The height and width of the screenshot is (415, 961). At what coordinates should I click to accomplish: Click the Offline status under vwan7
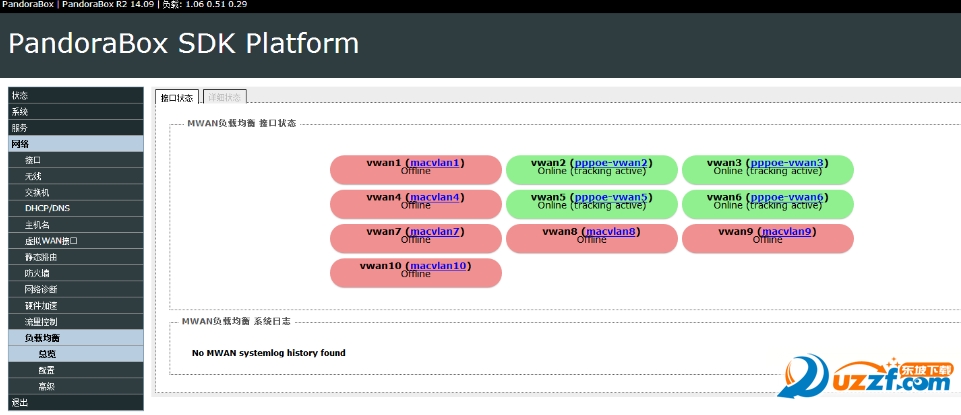click(x=416, y=240)
